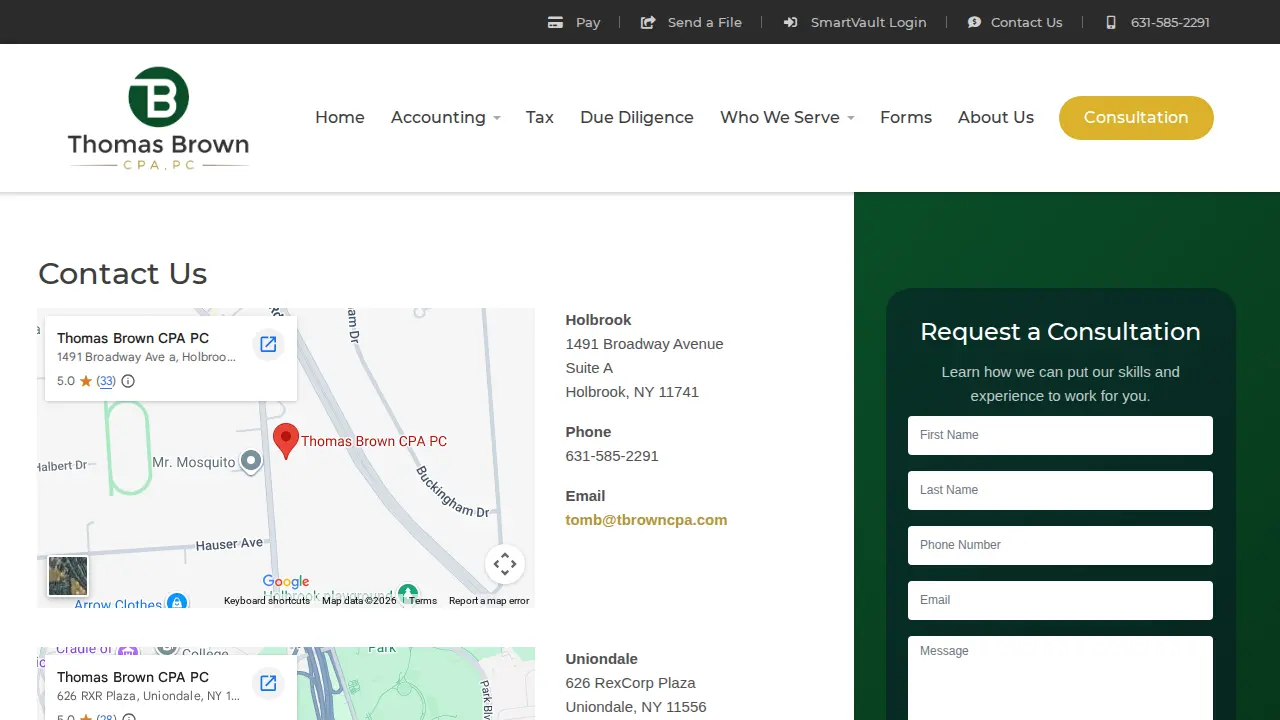Click the Contact Us chat bubble icon
1280x720 pixels.
974,22
